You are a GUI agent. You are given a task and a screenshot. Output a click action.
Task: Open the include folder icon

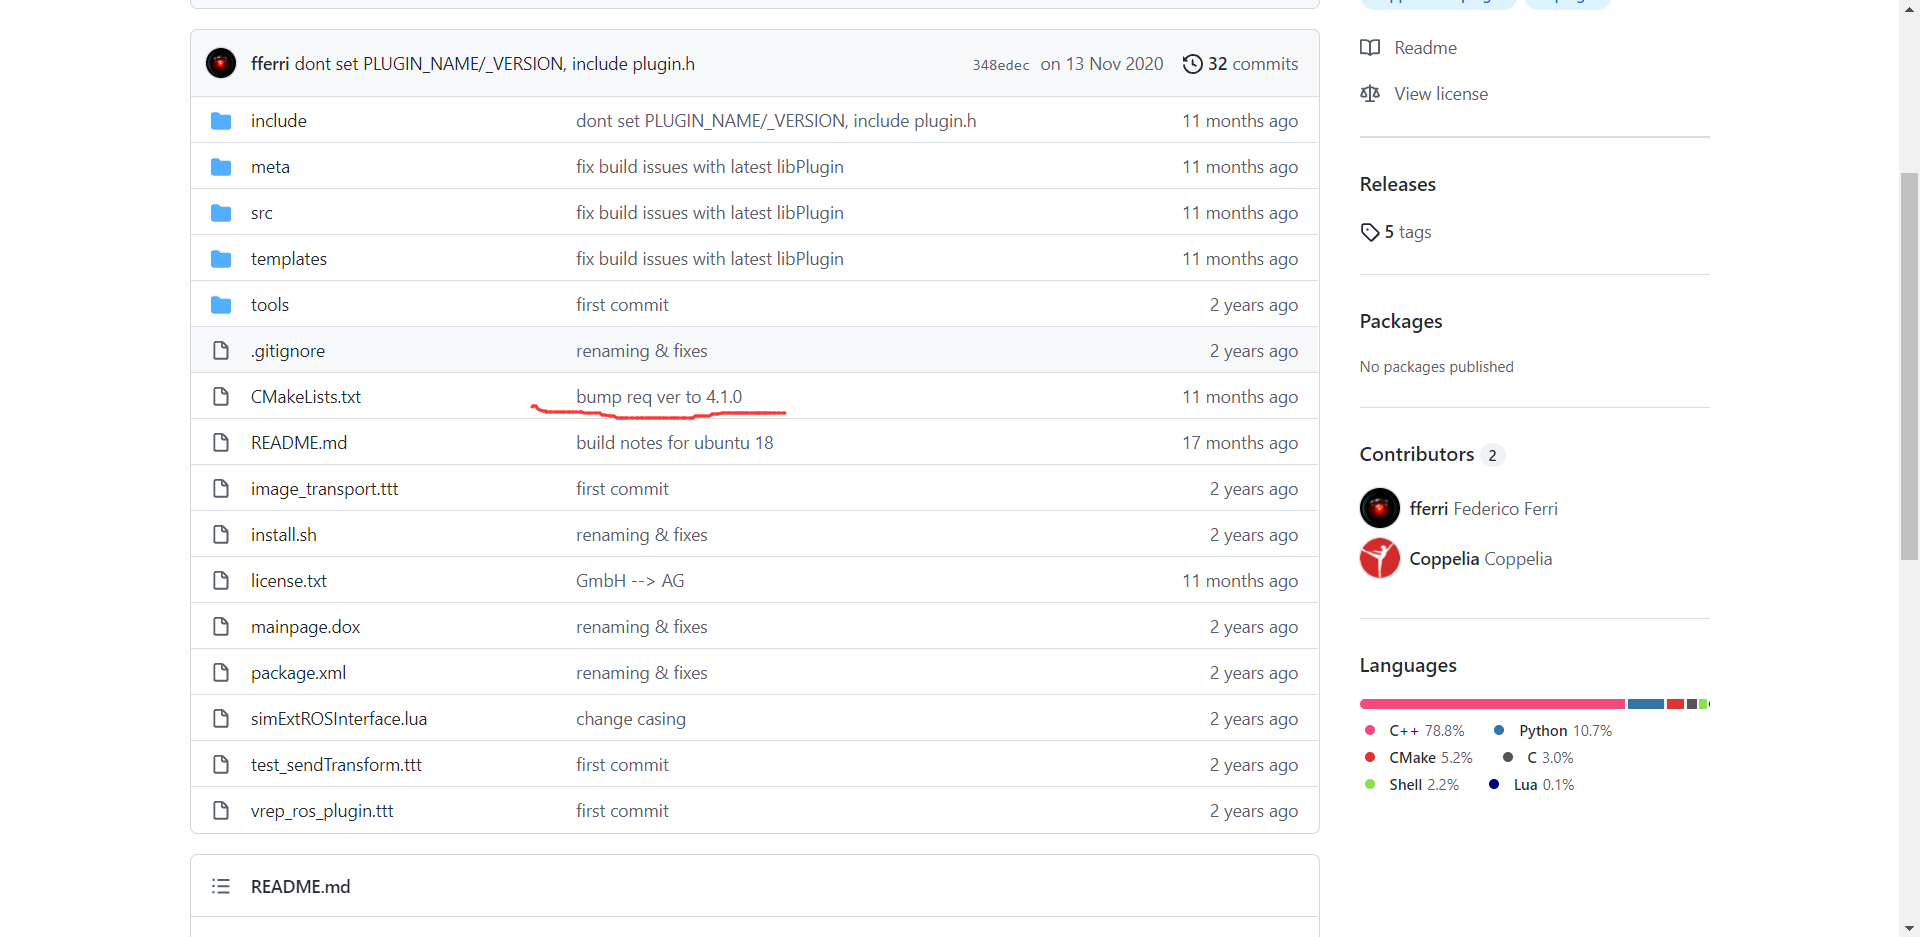coord(221,121)
